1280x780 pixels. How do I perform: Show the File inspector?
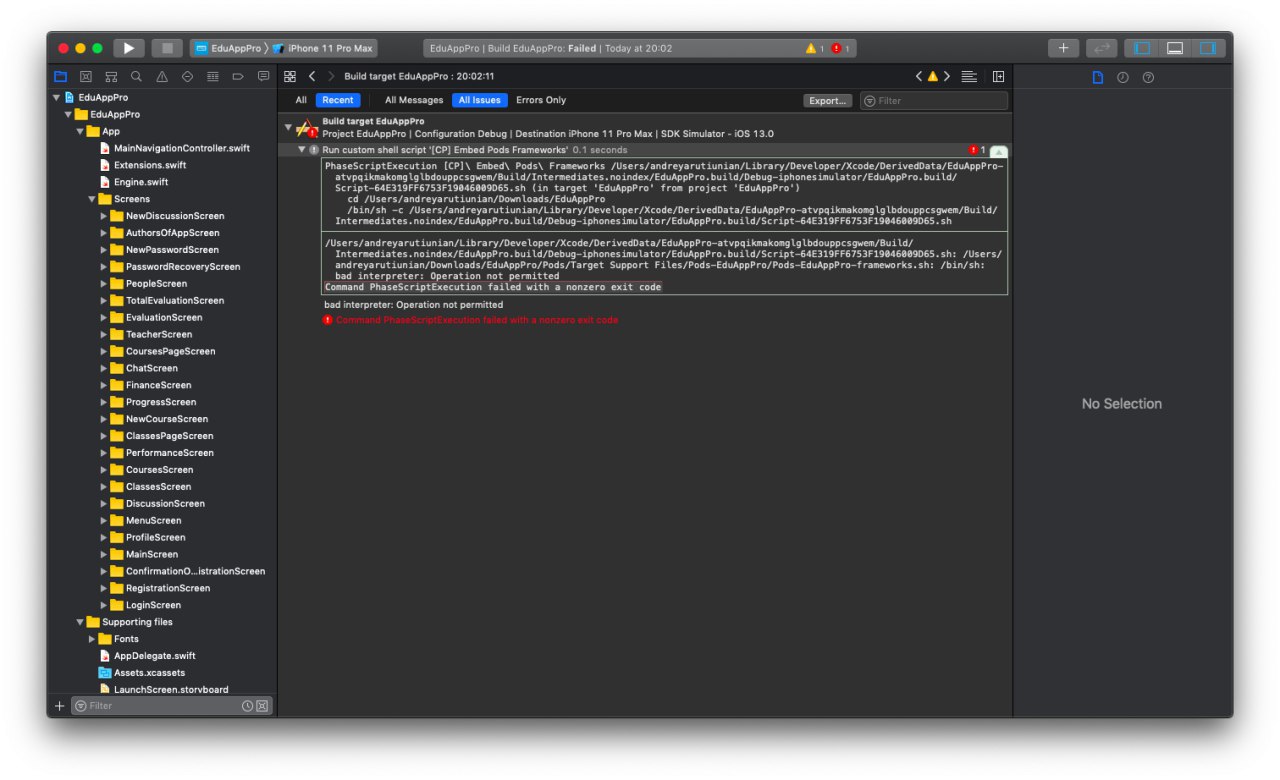point(1097,77)
